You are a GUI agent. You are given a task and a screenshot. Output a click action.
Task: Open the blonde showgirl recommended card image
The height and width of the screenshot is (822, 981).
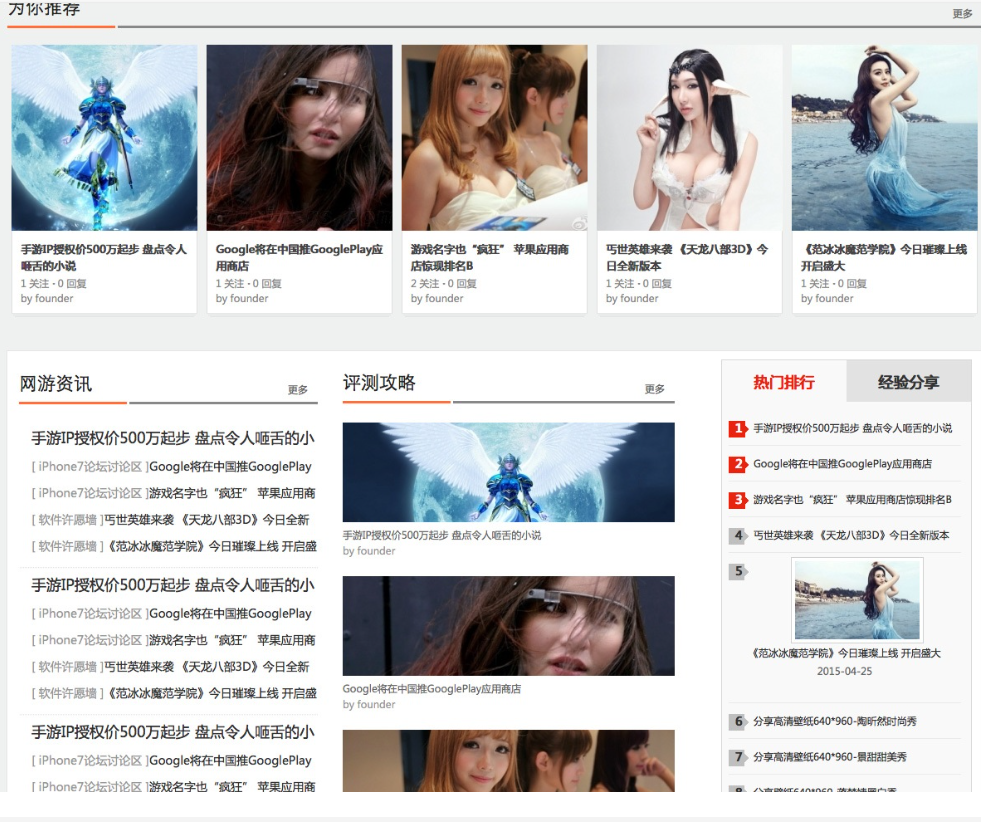click(x=494, y=138)
